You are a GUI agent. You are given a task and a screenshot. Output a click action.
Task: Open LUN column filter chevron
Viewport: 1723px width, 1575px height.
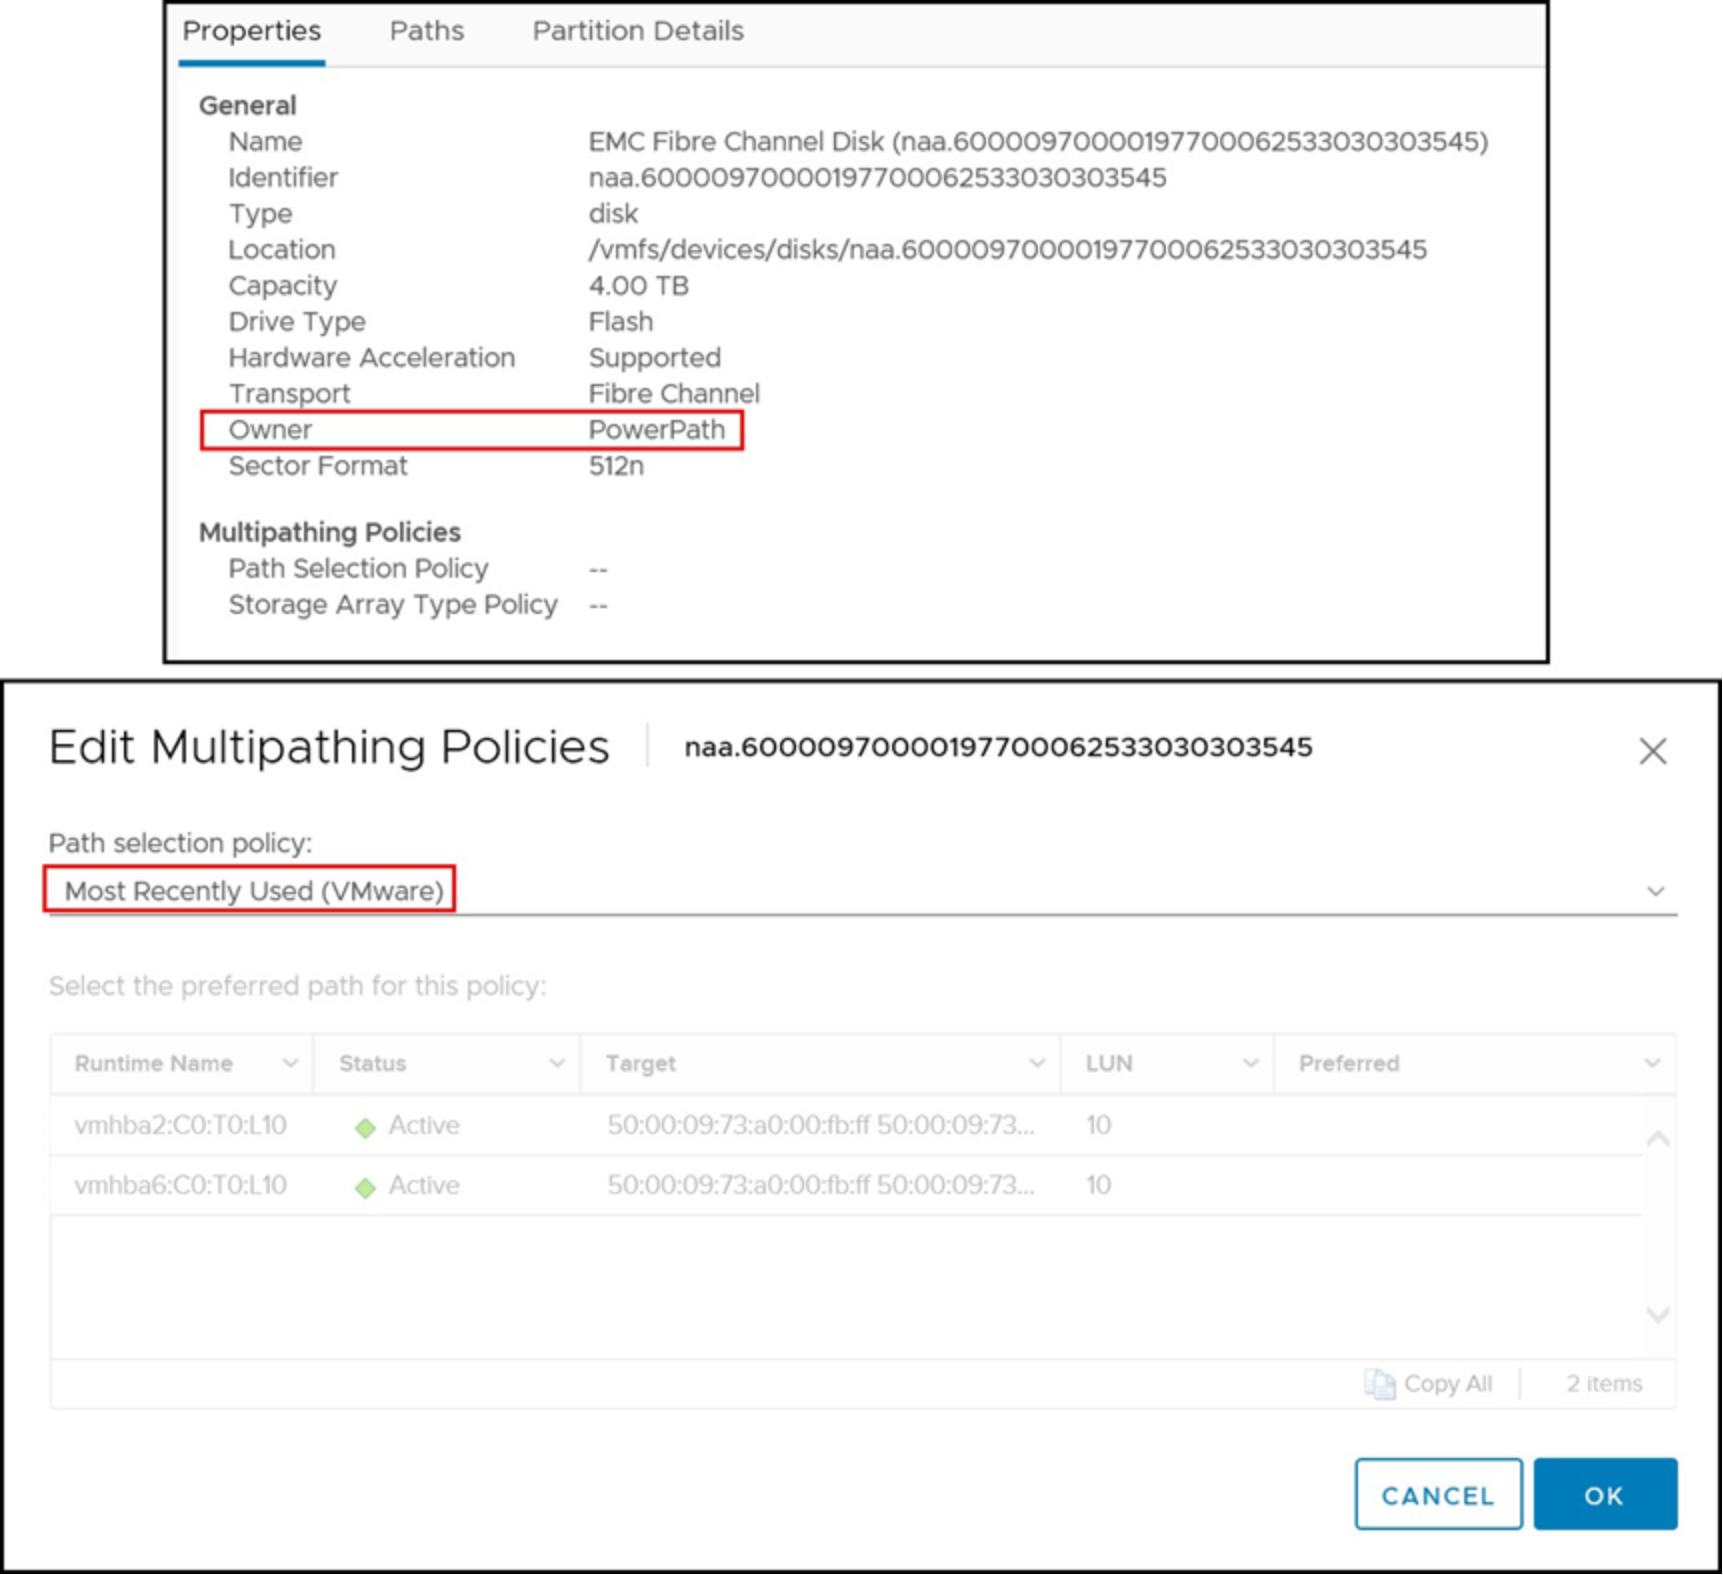click(x=1250, y=1063)
